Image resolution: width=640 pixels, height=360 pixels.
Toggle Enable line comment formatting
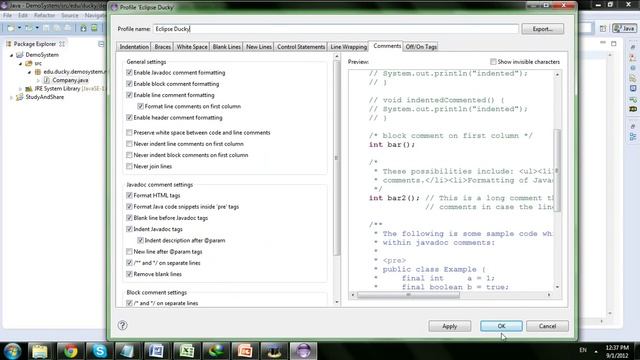tap(129, 95)
